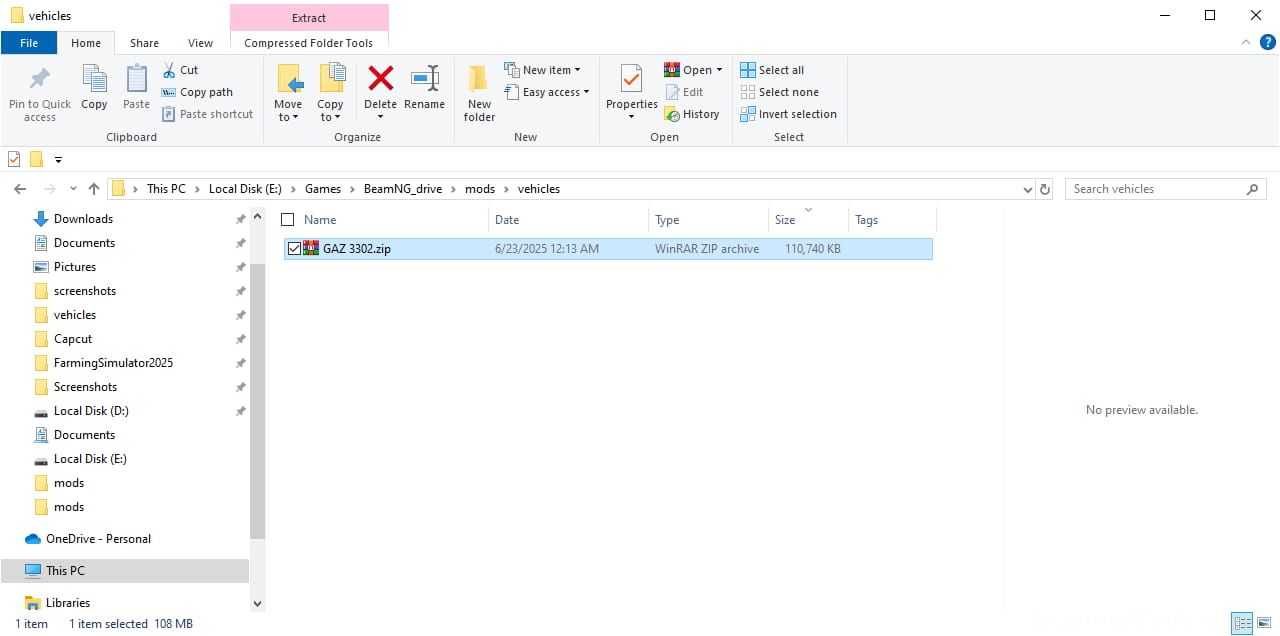Click the Pin to Quick access icon
This screenshot has height=636, width=1280.
(40, 80)
